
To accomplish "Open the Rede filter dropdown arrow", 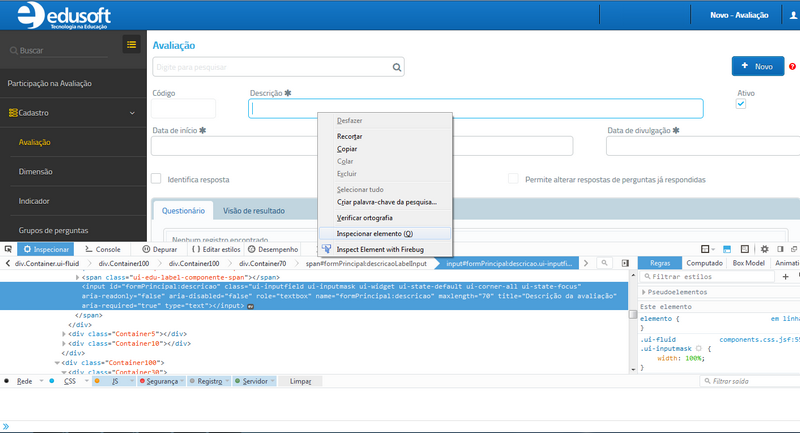I will 41,381.
